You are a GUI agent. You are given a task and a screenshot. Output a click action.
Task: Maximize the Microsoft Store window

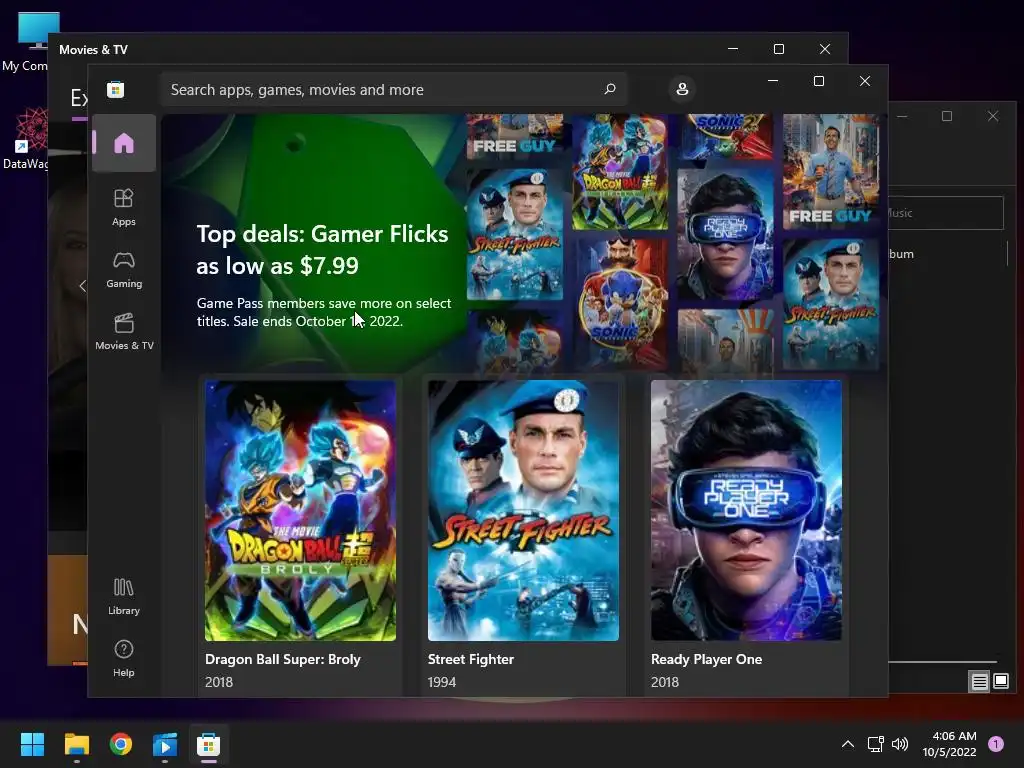pyautogui.click(x=818, y=81)
